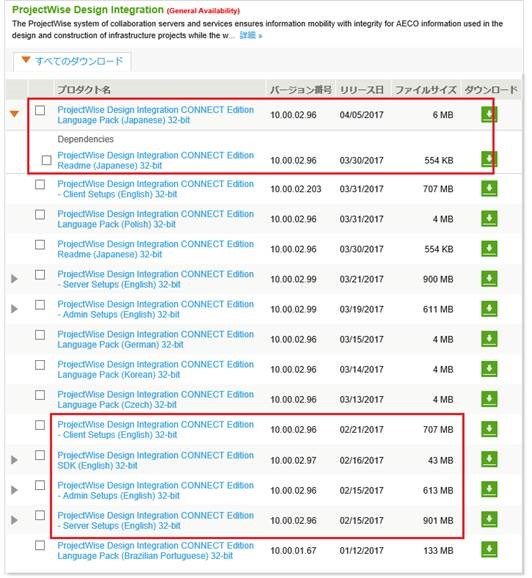Image resolution: width=532 pixels, height=578 pixels.
Task: Download Server Setups 901 MB green icon
Action: (x=489, y=520)
